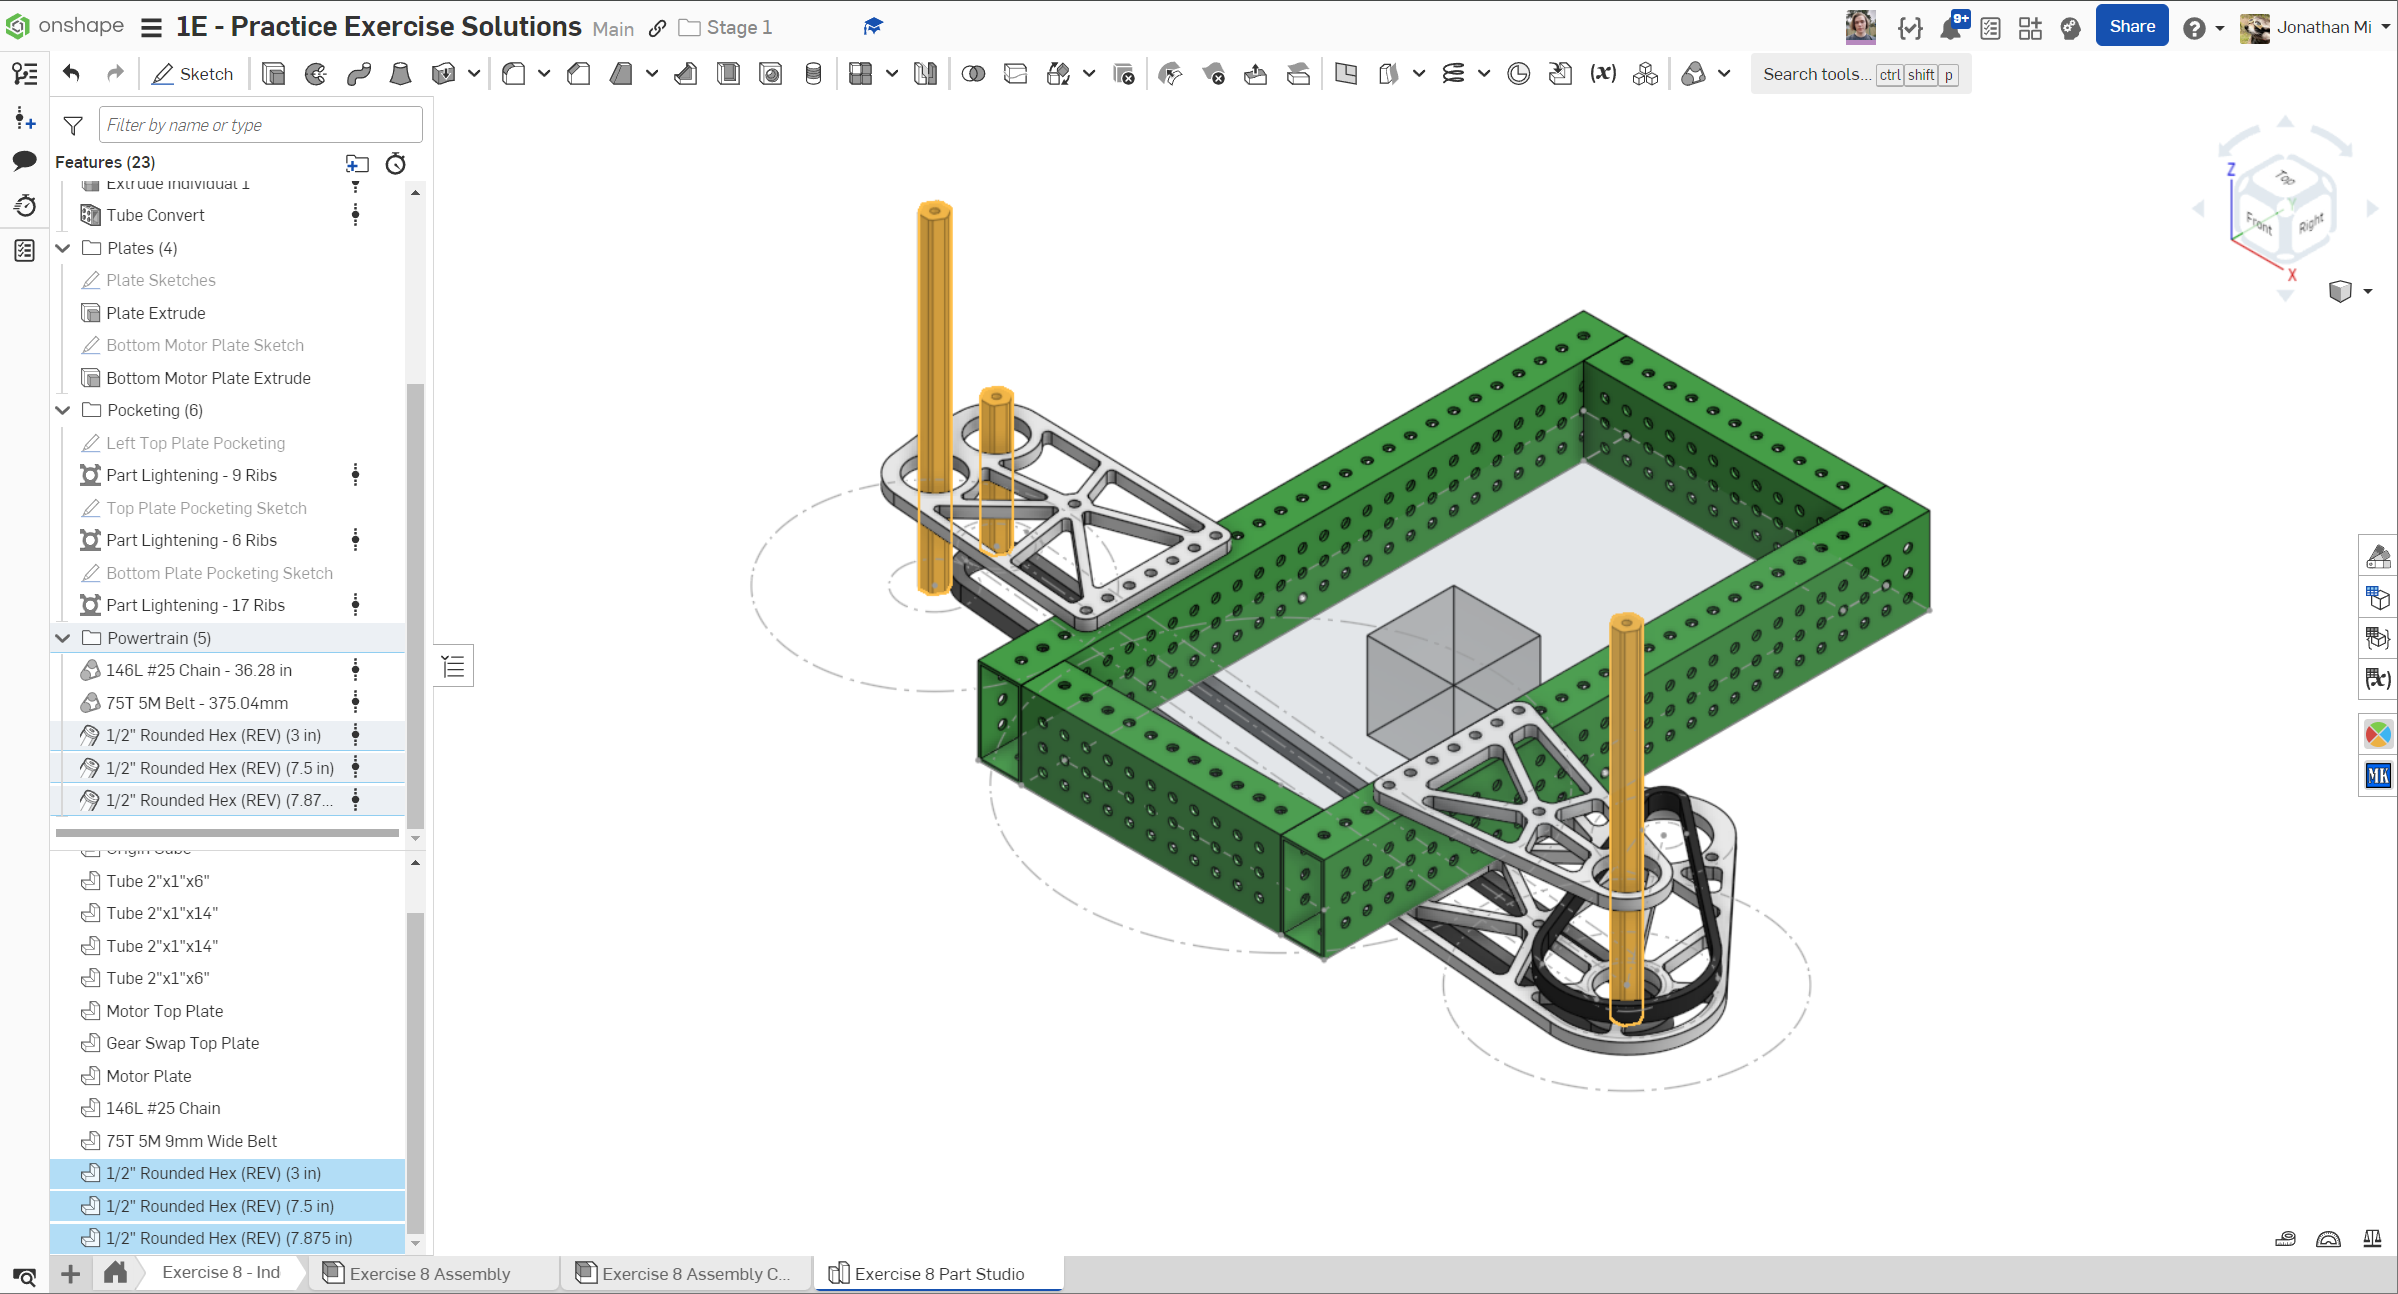The image size is (2398, 1294).
Task: Click the Sketch tool button
Action: [x=193, y=74]
